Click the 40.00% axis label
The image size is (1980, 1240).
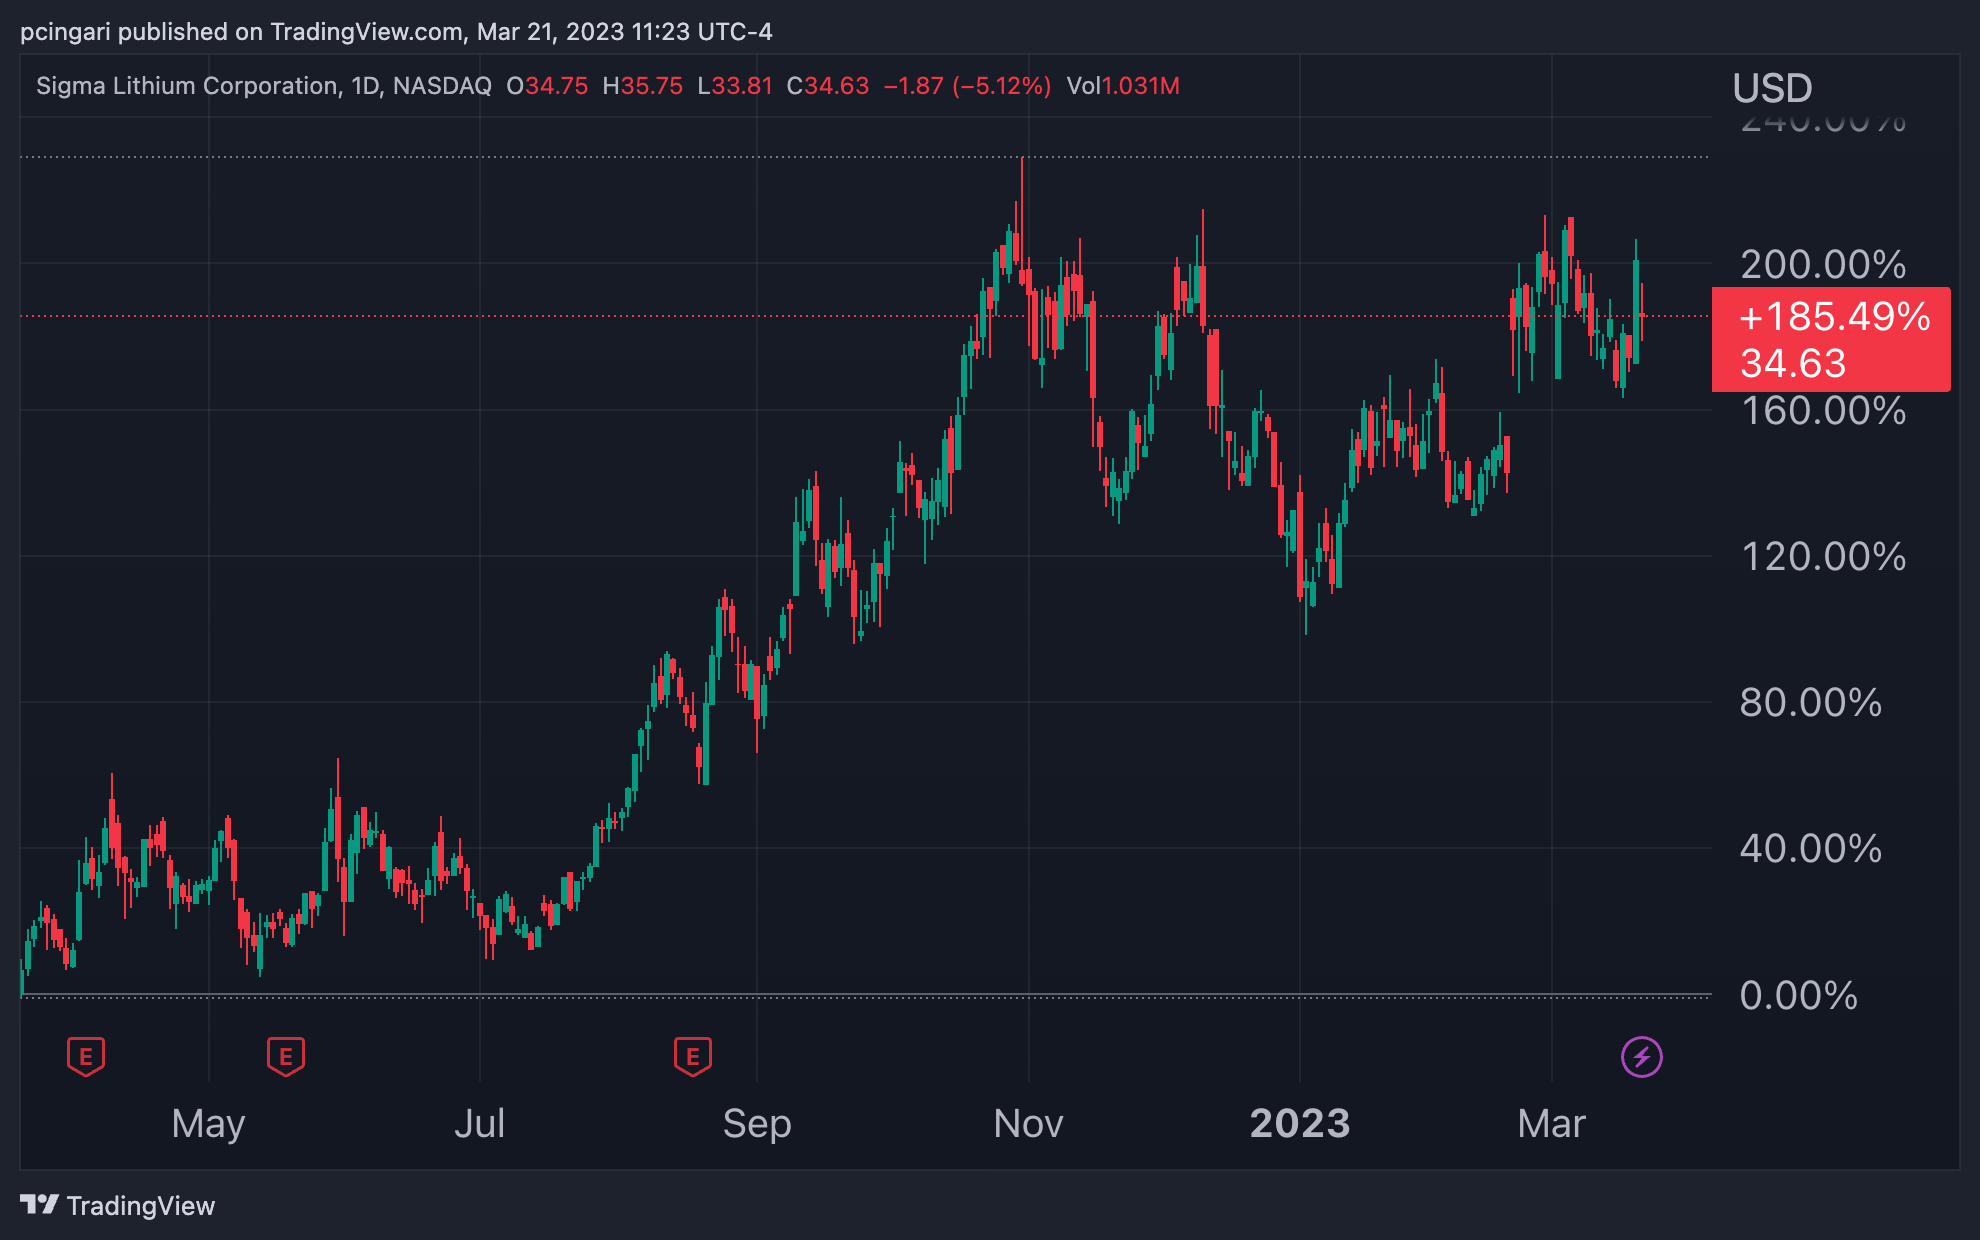[1811, 849]
